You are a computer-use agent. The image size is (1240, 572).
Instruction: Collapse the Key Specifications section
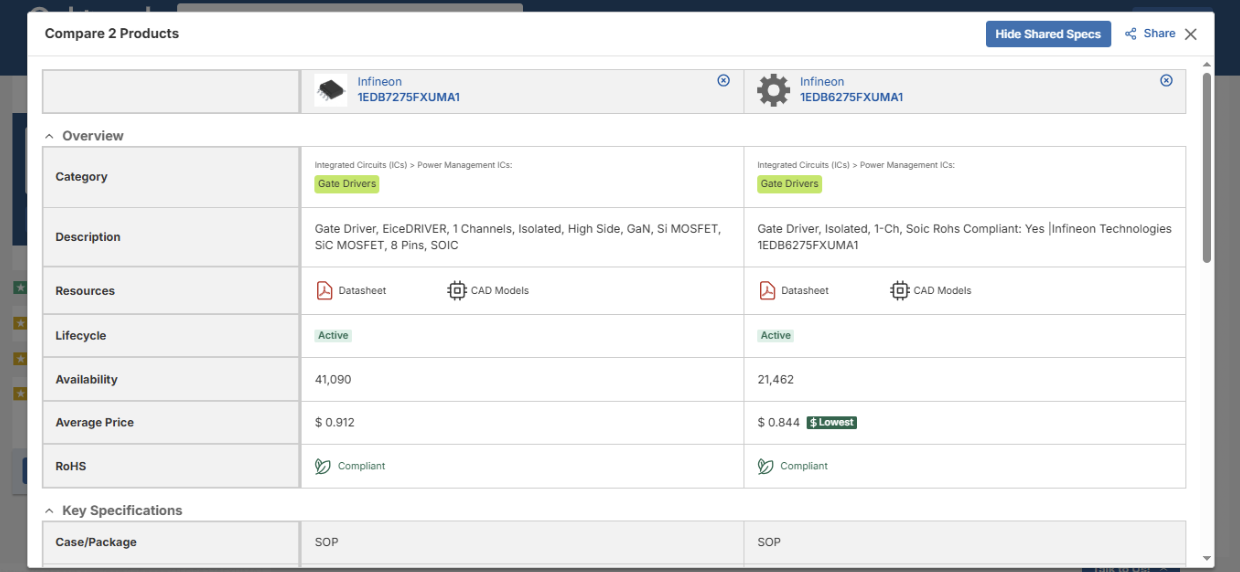tap(49, 511)
